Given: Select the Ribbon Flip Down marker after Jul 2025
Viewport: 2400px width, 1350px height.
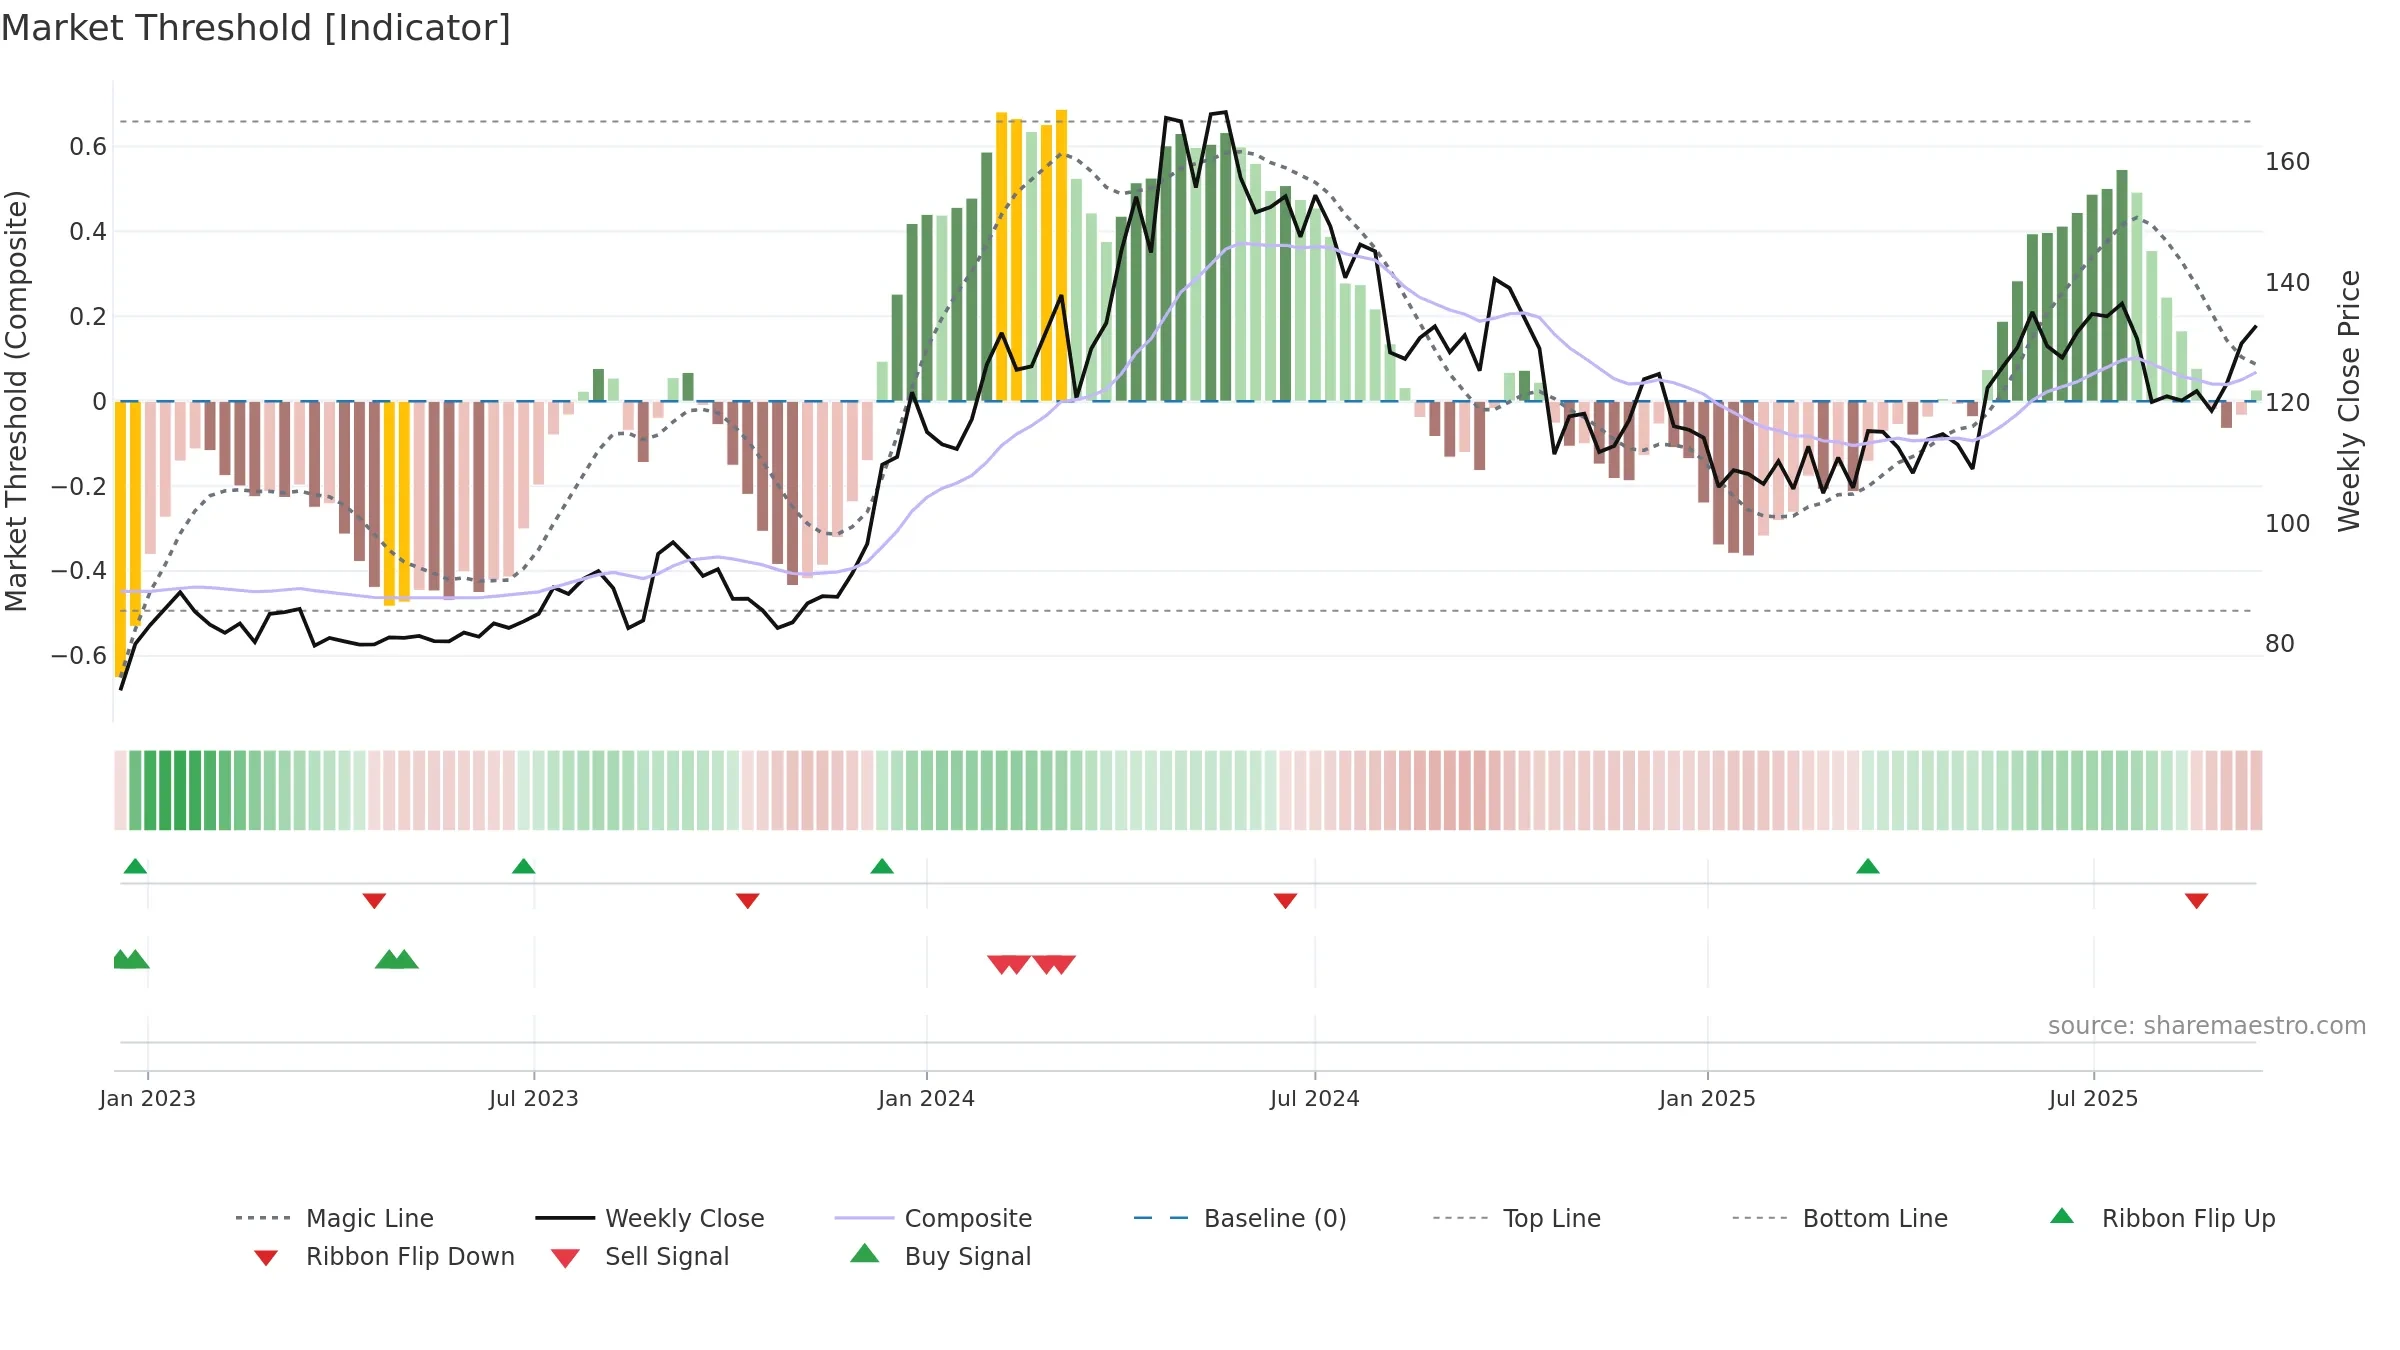Looking at the screenshot, I should pyautogui.click(x=2196, y=901).
